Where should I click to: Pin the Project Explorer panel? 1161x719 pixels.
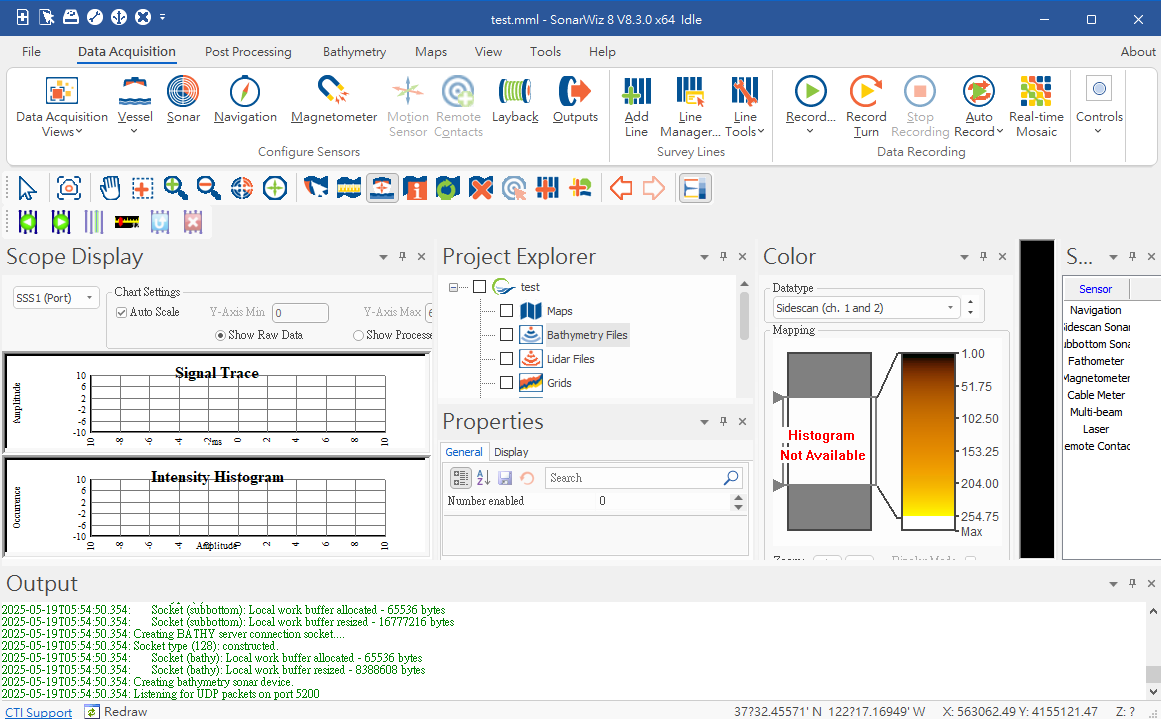(723, 256)
